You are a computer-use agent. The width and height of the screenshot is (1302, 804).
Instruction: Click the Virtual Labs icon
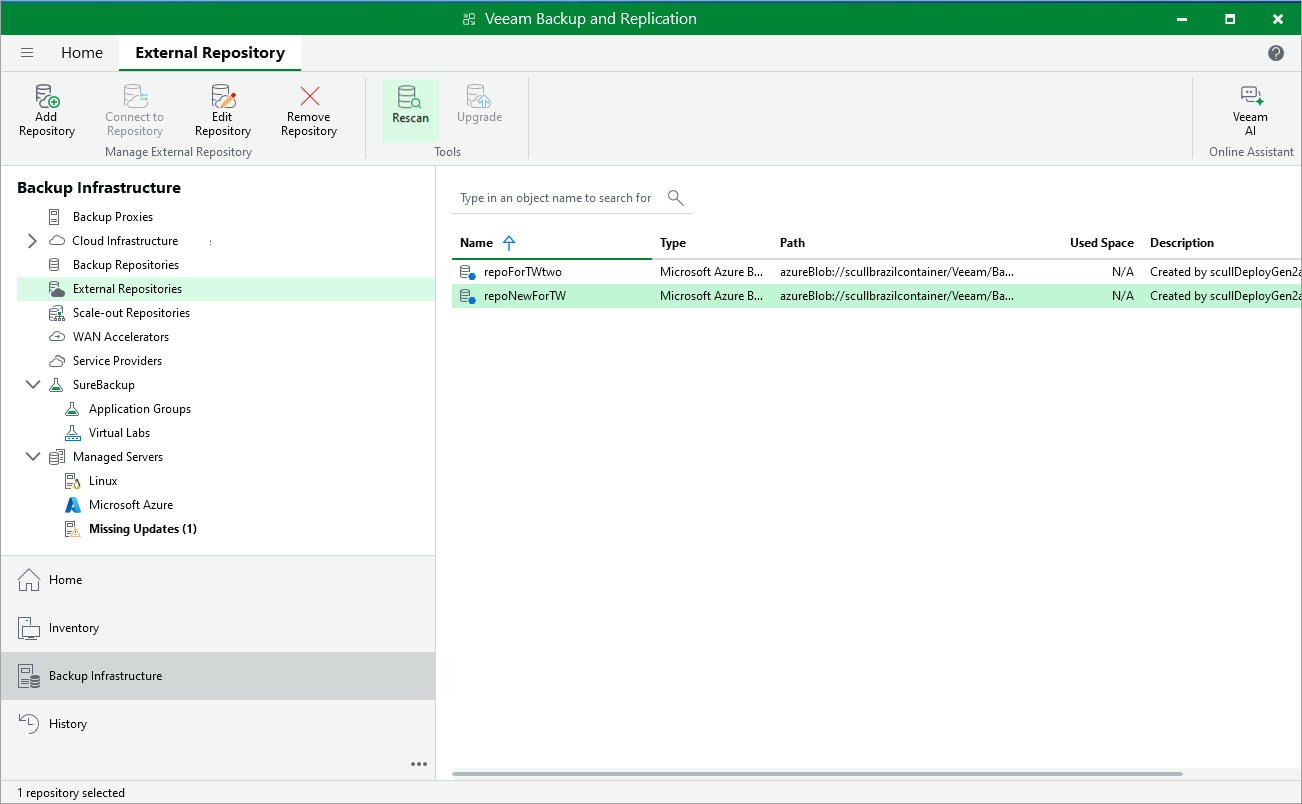click(x=72, y=433)
